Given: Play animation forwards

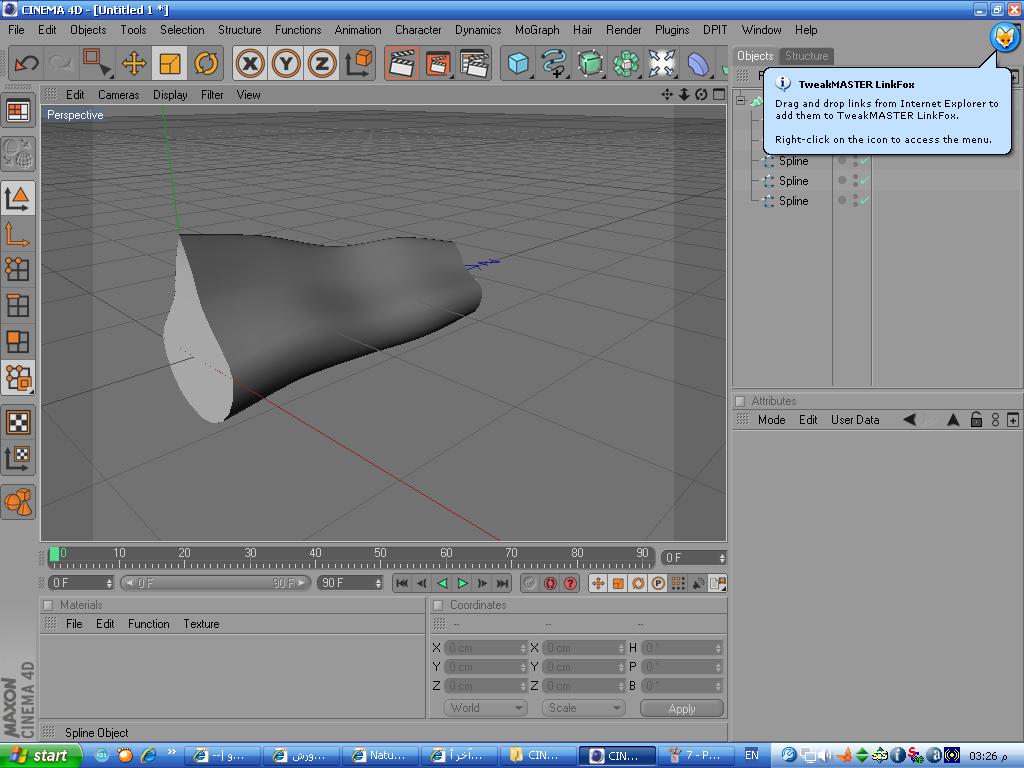Looking at the screenshot, I should pyautogui.click(x=462, y=583).
